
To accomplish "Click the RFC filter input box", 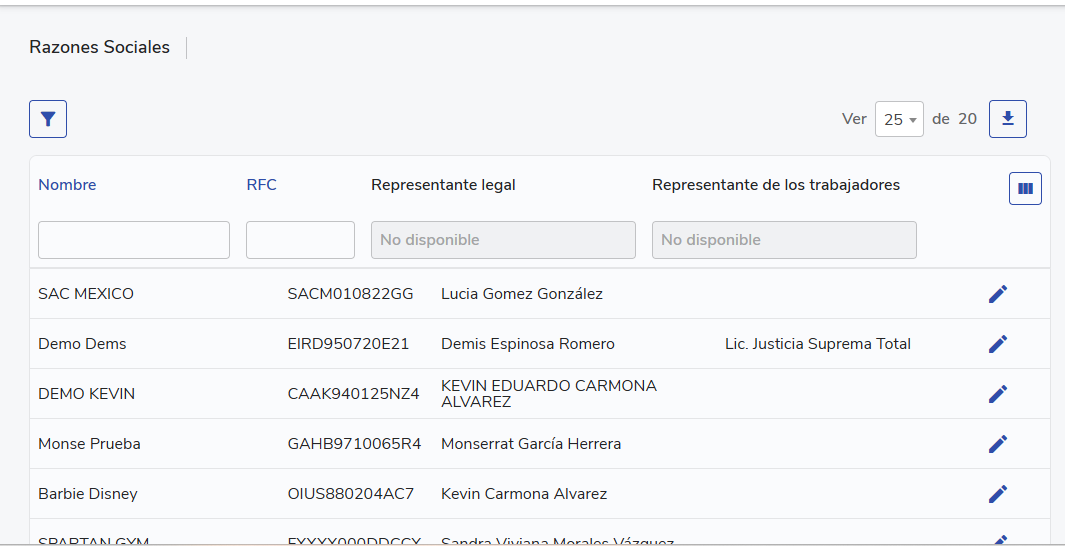I will click(x=300, y=240).
